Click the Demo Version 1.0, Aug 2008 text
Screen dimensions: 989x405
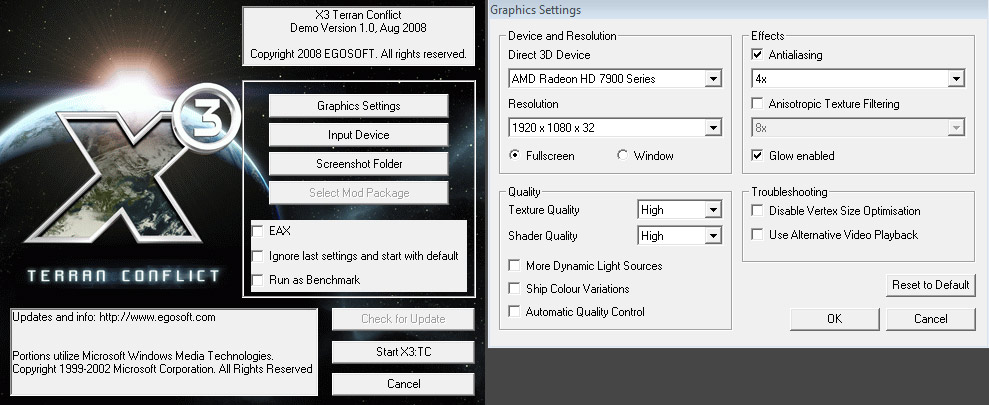coord(358,28)
